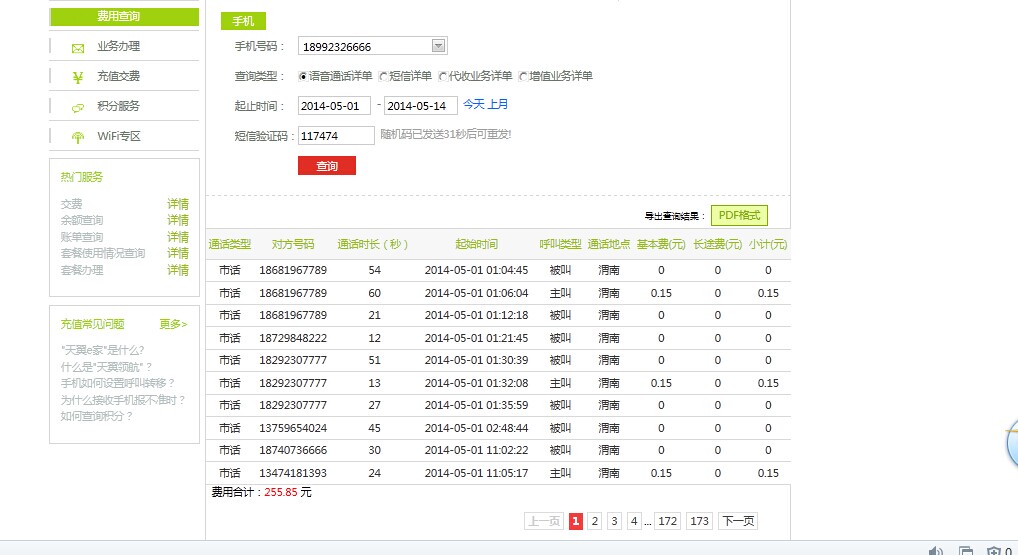Click the WiFi antenna icon in sidebar
The height and width of the screenshot is (555, 1018).
pyautogui.click(x=77, y=137)
